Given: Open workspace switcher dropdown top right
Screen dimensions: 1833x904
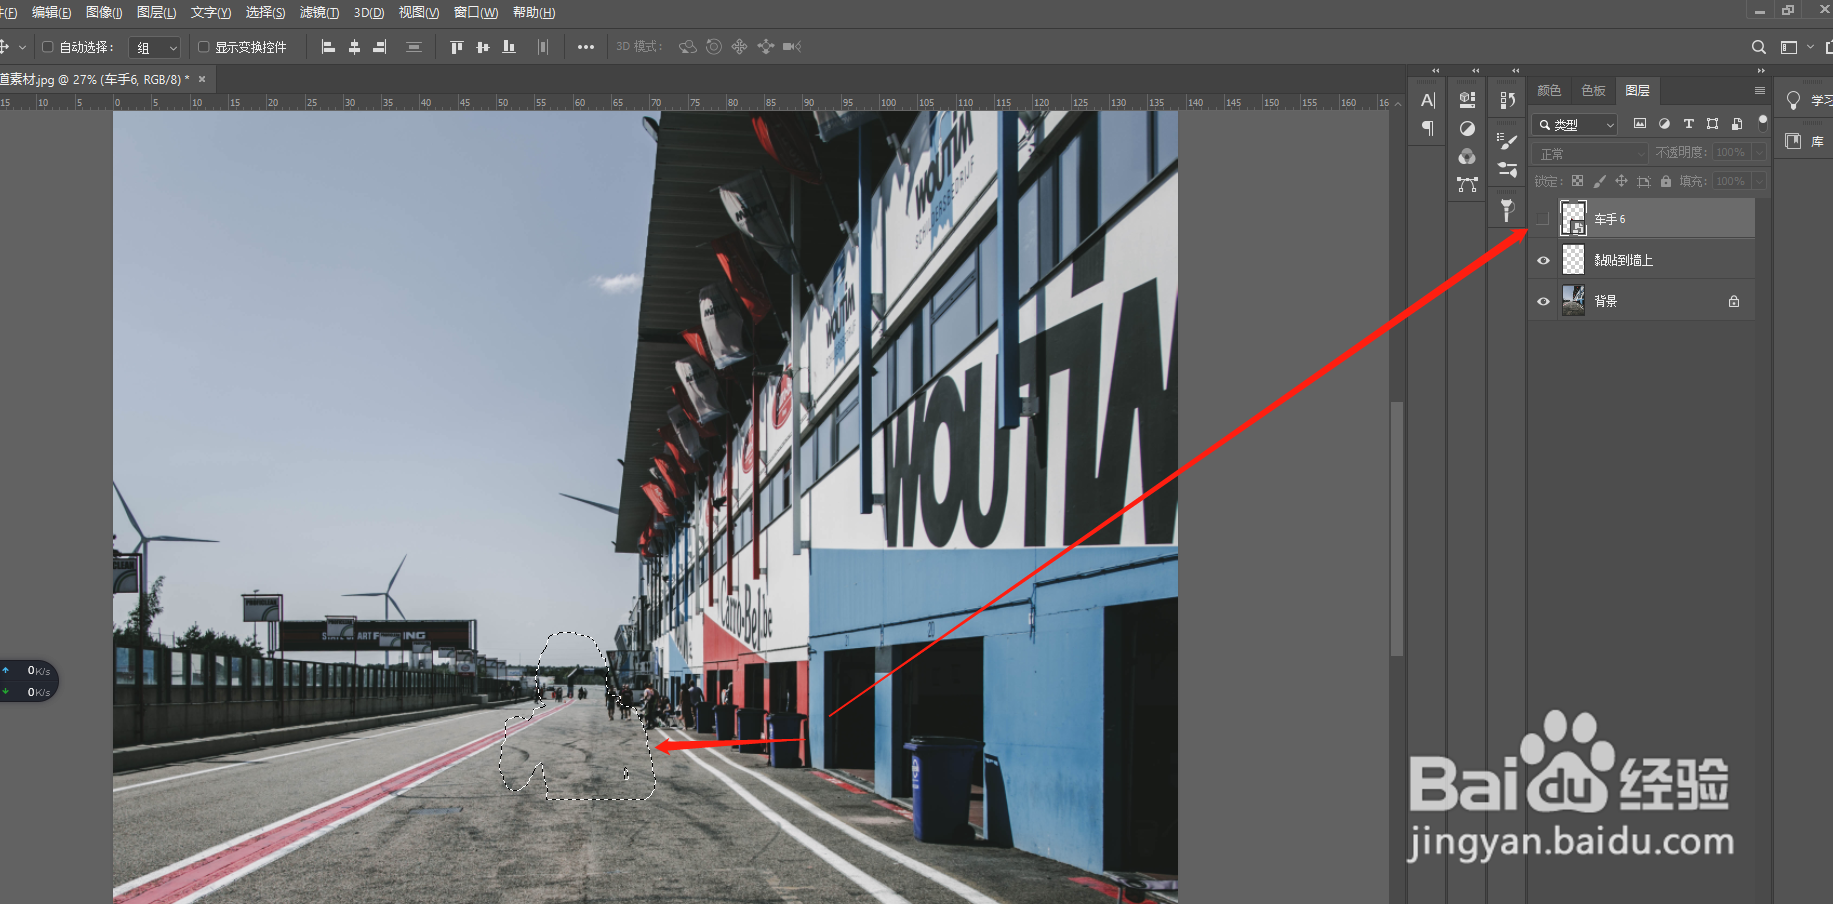Looking at the screenshot, I should (x=1796, y=47).
